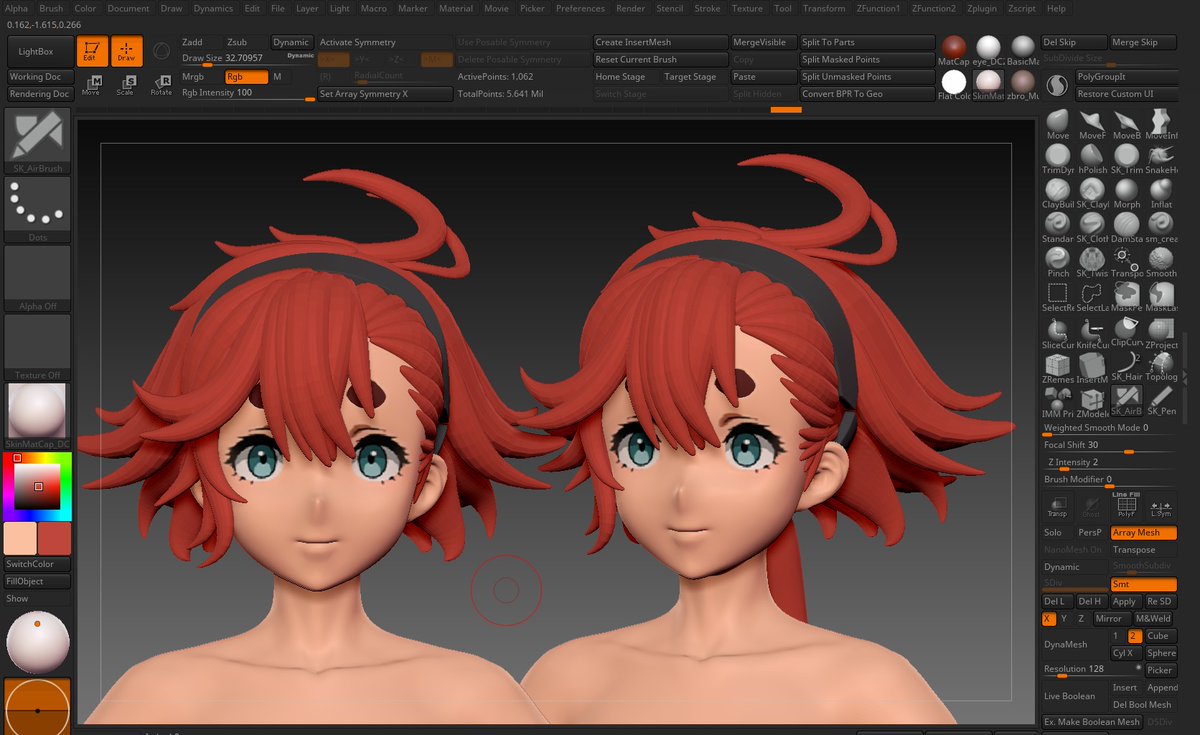
Task: Toggle Array Mesh button
Action: point(1143,533)
